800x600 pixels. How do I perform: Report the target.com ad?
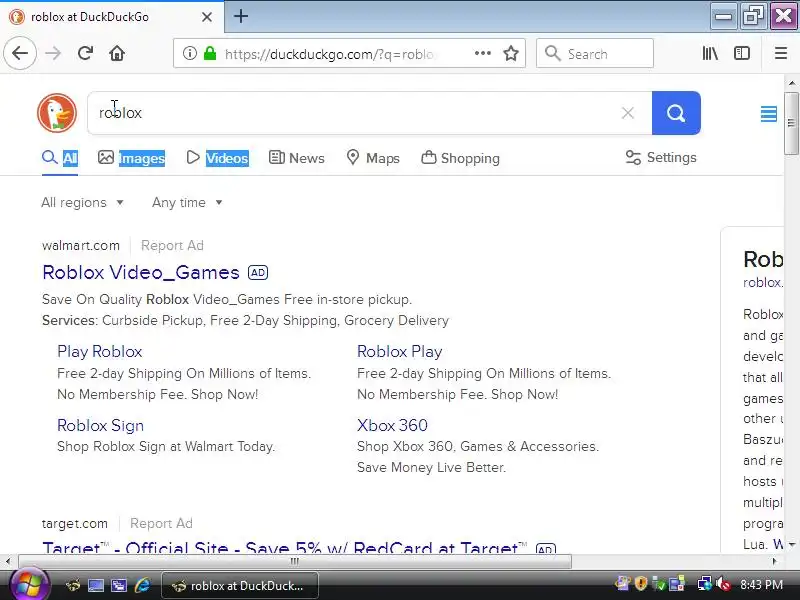tap(161, 523)
